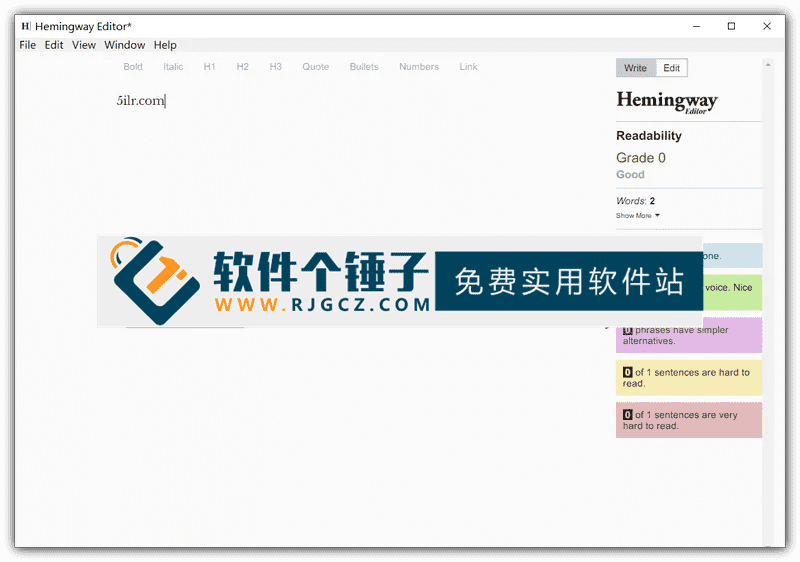Insert a Link
800x562 pixels.
468,67
